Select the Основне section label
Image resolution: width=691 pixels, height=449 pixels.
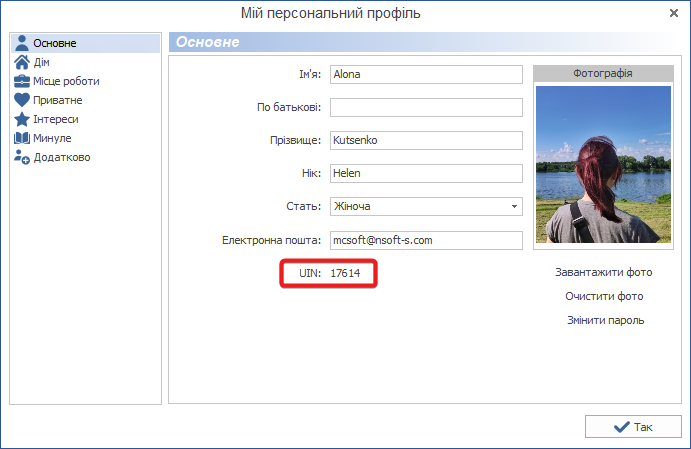click(x=55, y=43)
